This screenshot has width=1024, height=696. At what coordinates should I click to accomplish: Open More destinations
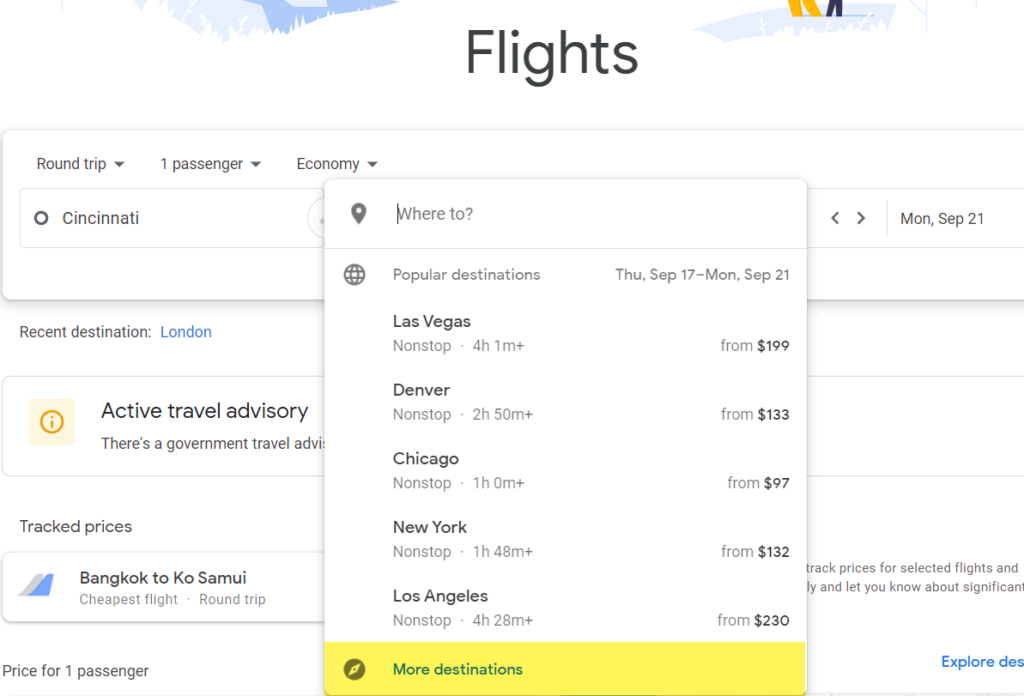coord(566,669)
